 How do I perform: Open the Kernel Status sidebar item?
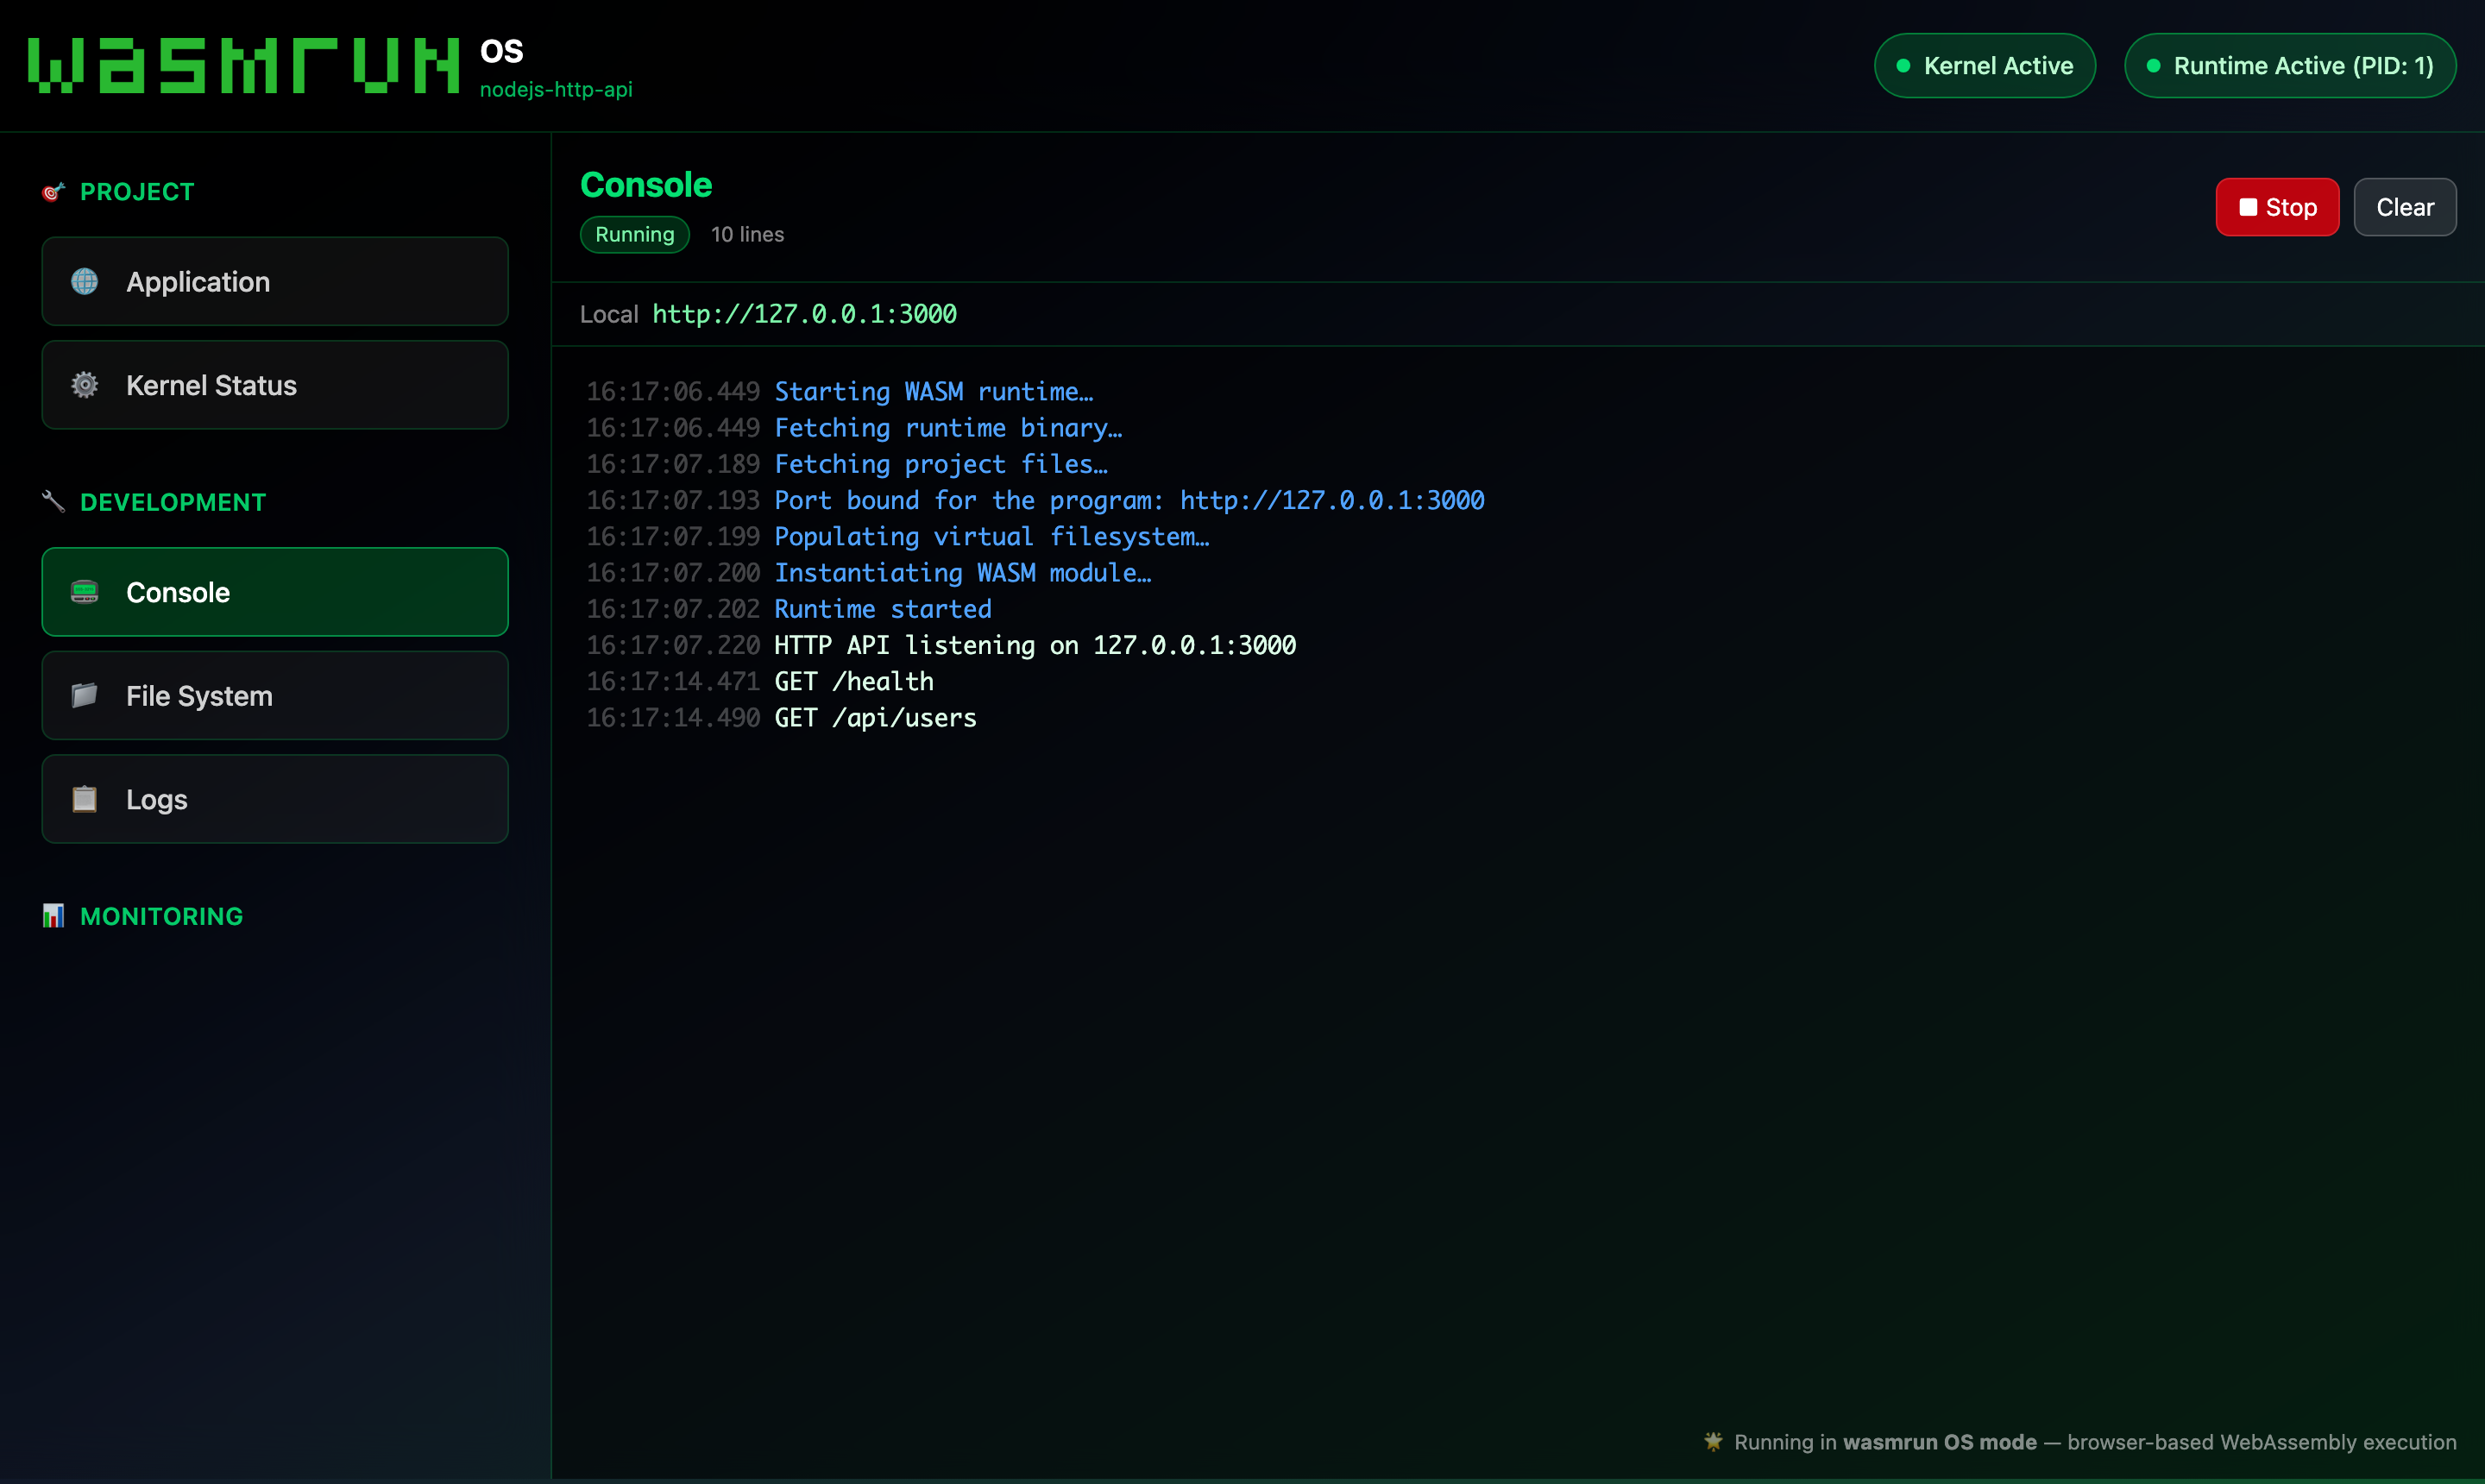(x=275, y=385)
